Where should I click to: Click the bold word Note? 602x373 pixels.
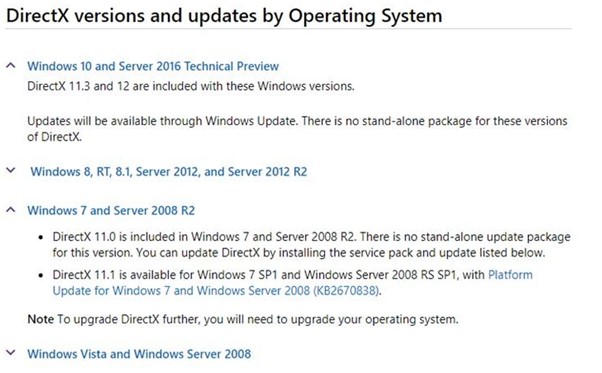pos(41,319)
